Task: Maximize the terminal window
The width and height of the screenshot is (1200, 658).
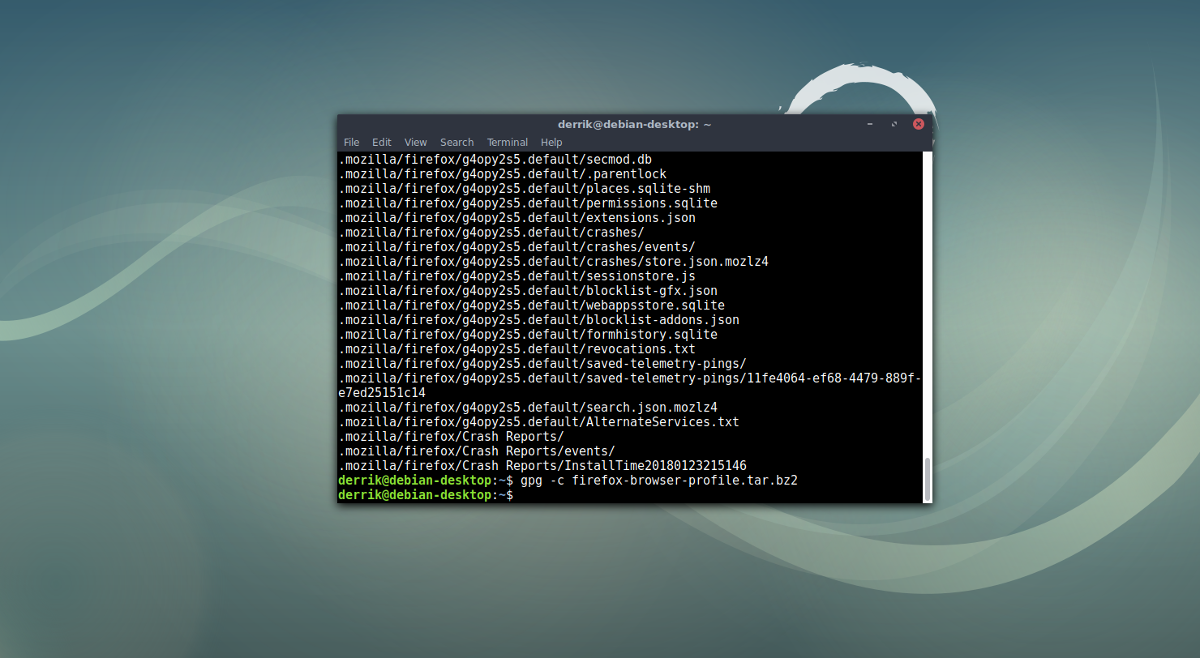Action: 894,125
